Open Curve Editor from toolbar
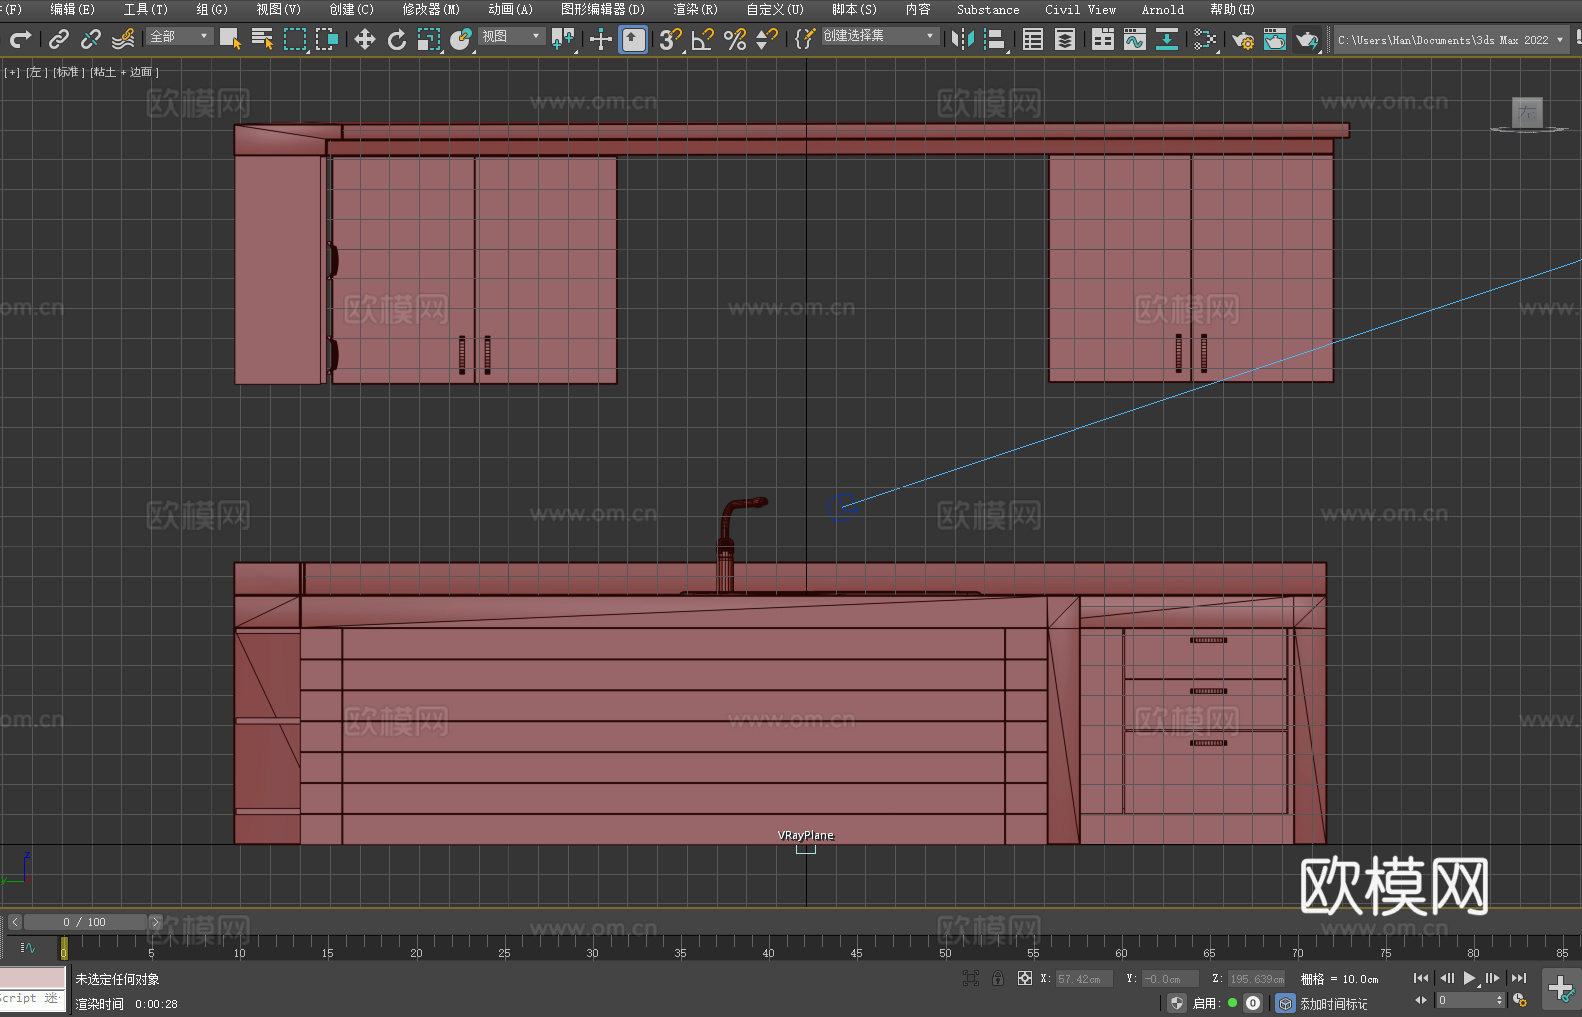Image resolution: width=1582 pixels, height=1017 pixels. coord(1135,39)
